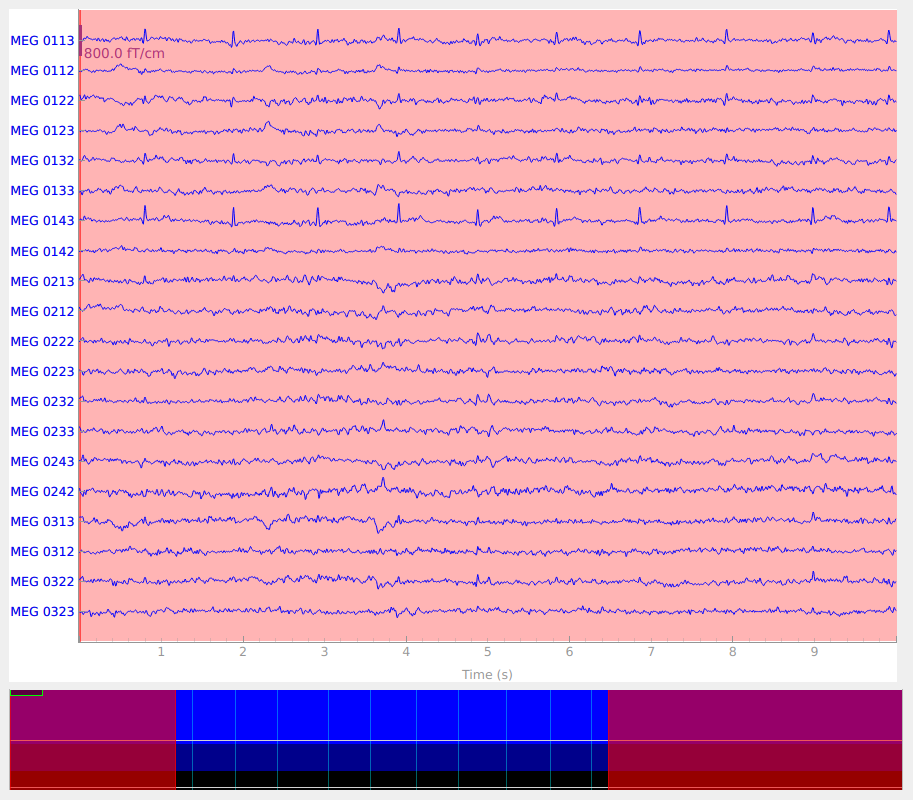Click the 9 second tick on time axis
913x800 pixels.
coord(814,652)
